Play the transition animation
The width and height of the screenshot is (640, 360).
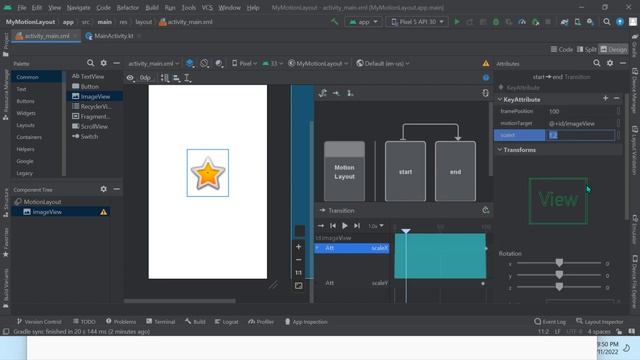point(344,225)
